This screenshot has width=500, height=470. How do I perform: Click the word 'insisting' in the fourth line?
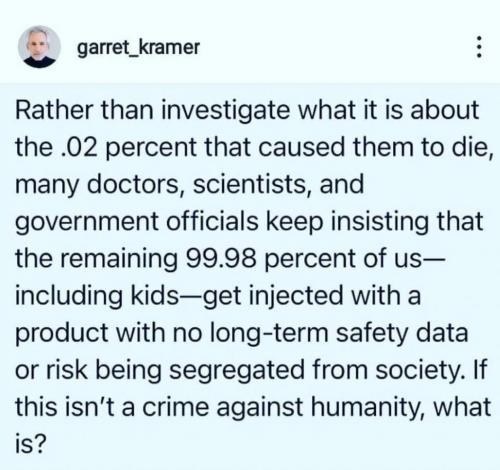point(379,222)
